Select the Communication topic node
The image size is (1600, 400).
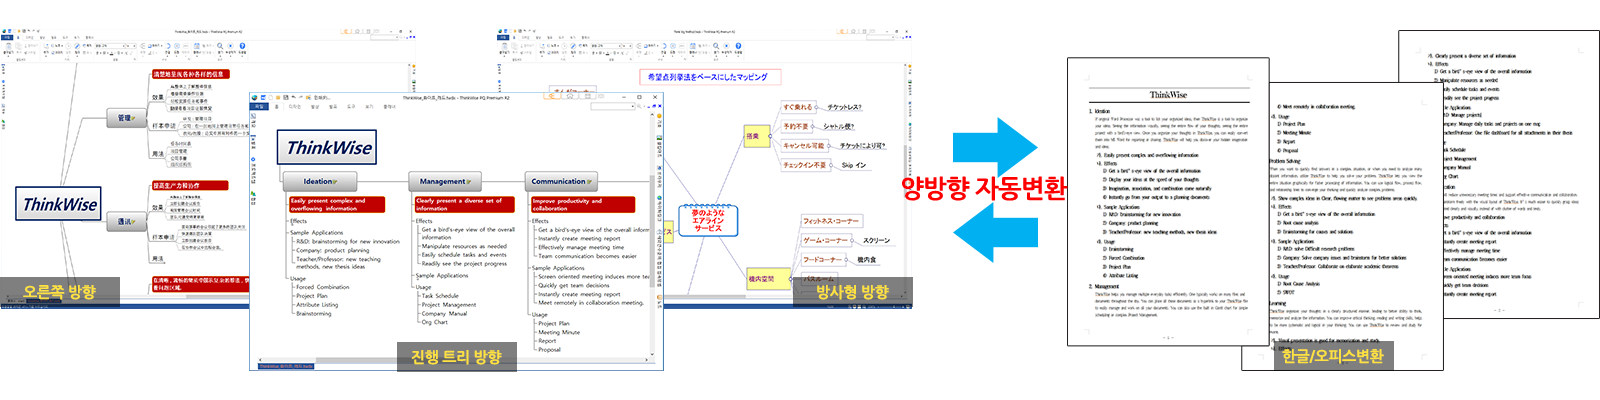pyautogui.click(x=561, y=181)
